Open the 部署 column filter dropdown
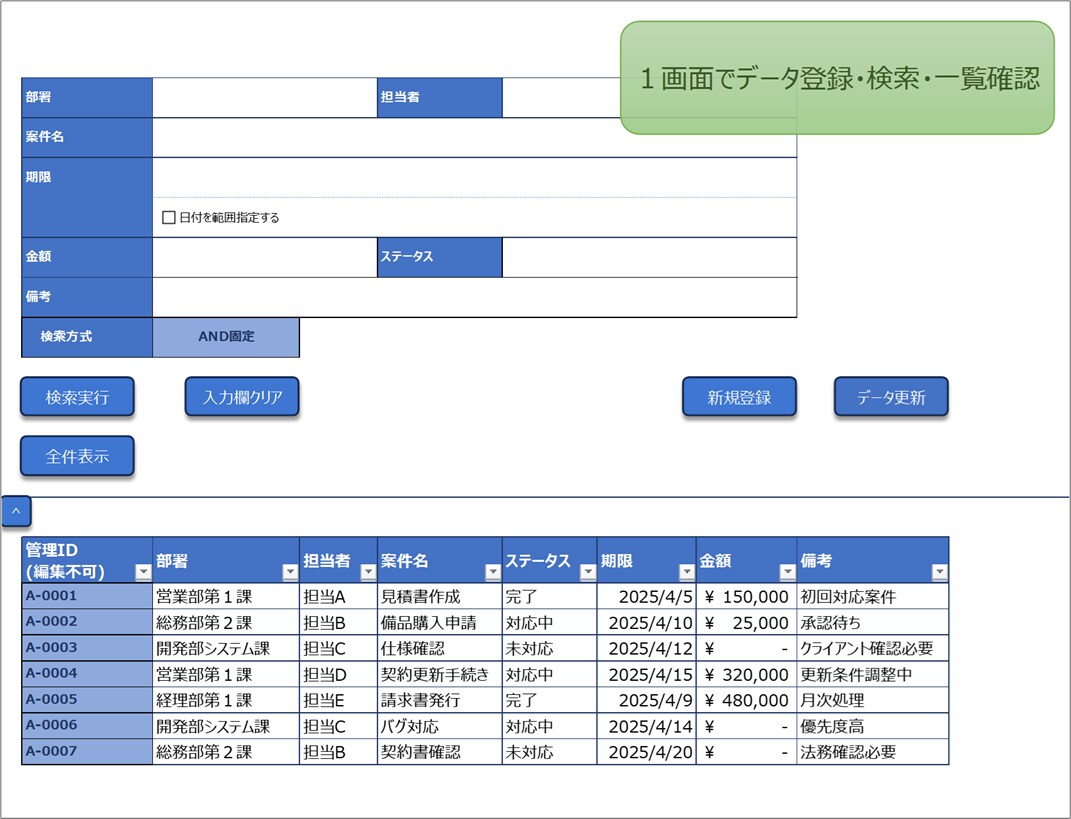The image size is (1071, 819). (x=290, y=572)
